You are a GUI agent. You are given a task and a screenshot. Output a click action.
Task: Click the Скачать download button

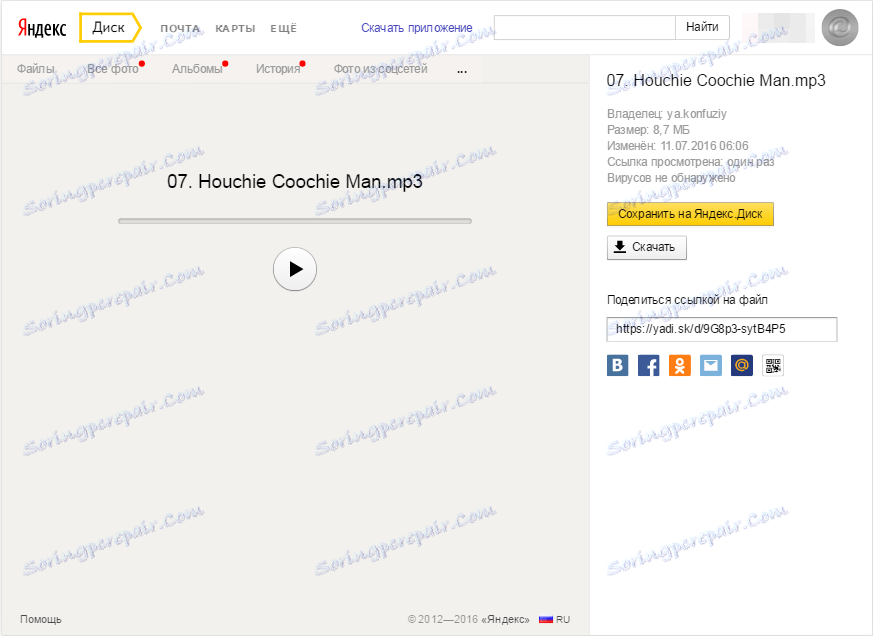coord(647,247)
